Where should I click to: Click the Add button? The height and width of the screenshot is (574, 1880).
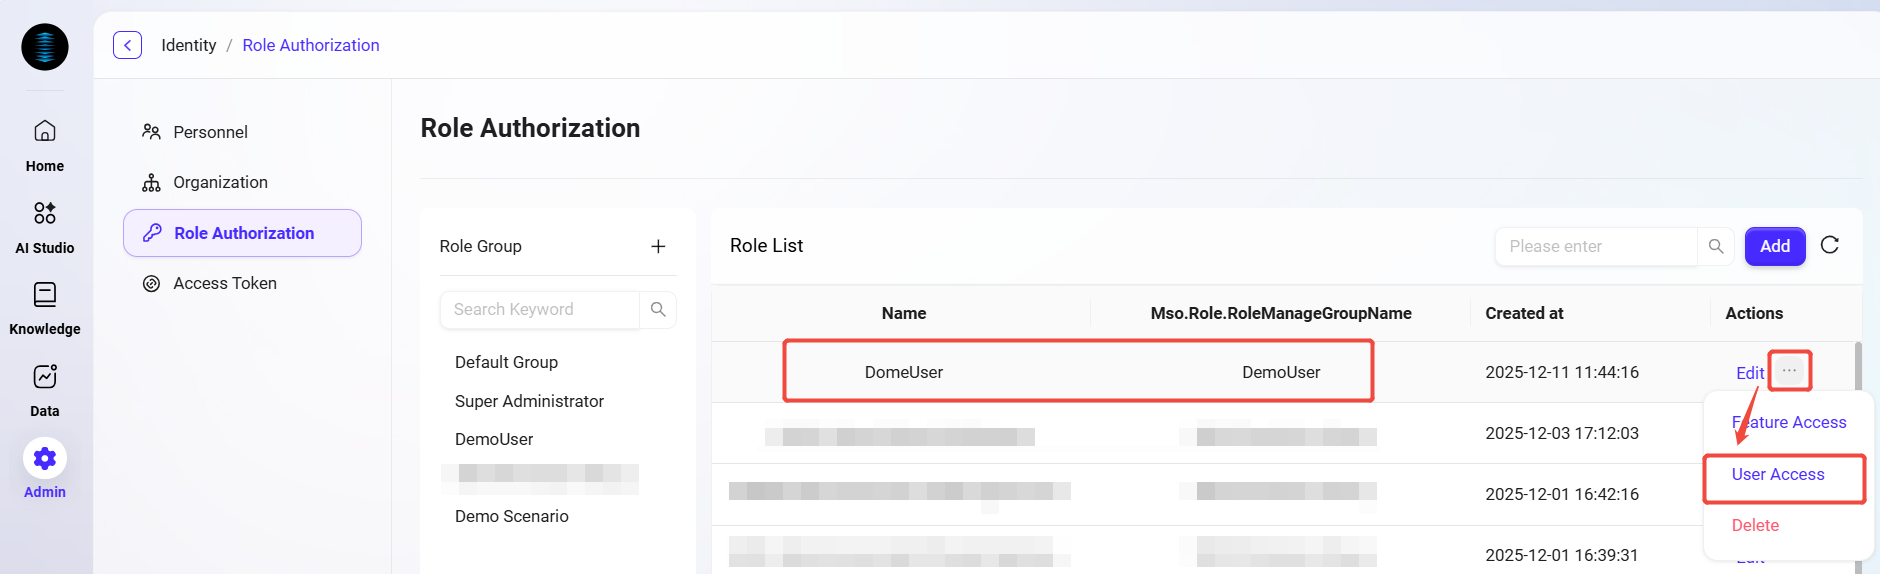point(1774,247)
